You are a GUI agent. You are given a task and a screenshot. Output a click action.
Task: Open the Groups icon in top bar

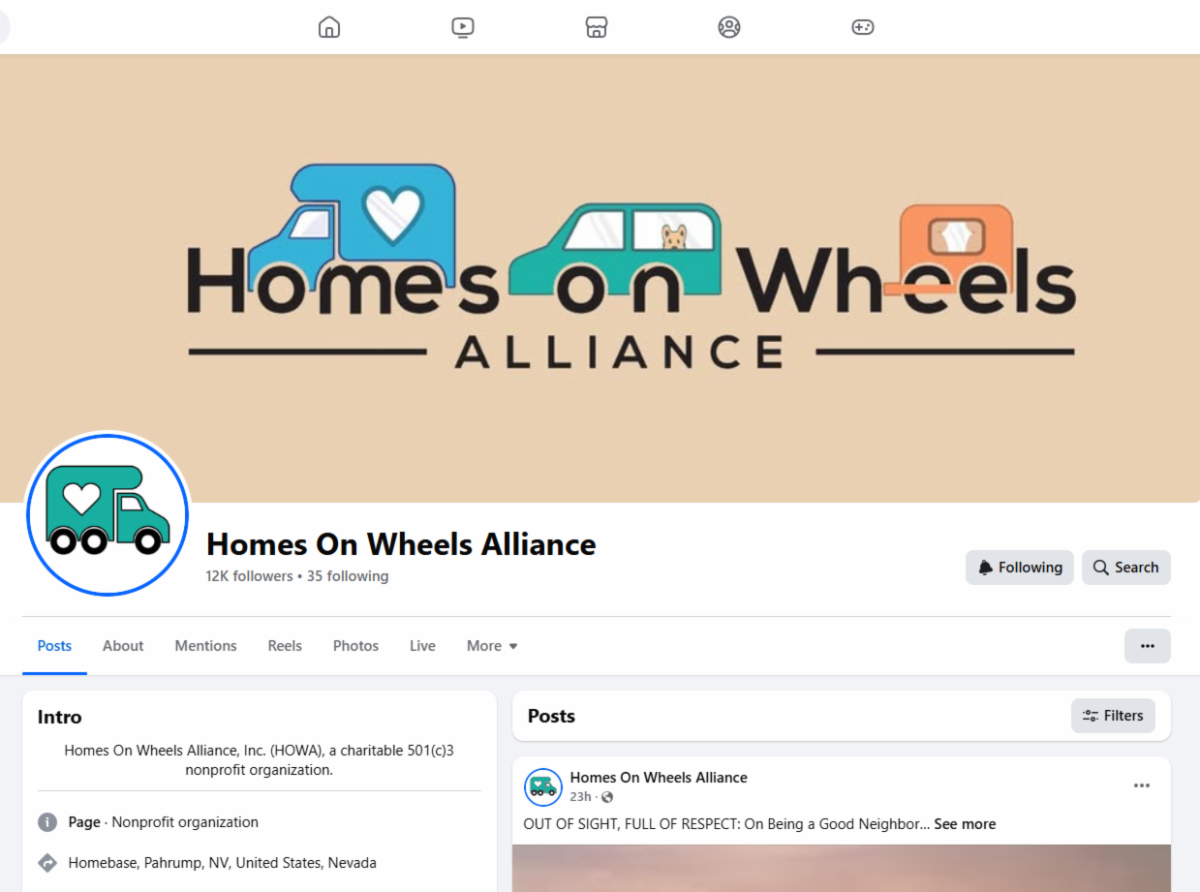tap(729, 27)
